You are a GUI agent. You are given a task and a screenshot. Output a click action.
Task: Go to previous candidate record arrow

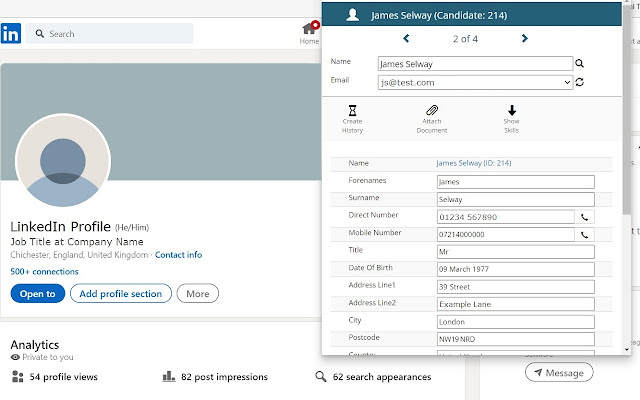pos(406,38)
